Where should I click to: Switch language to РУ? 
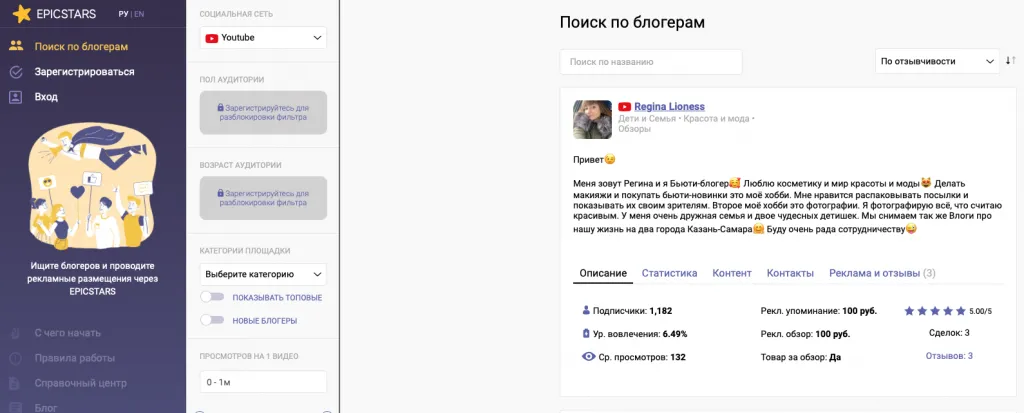coord(123,14)
